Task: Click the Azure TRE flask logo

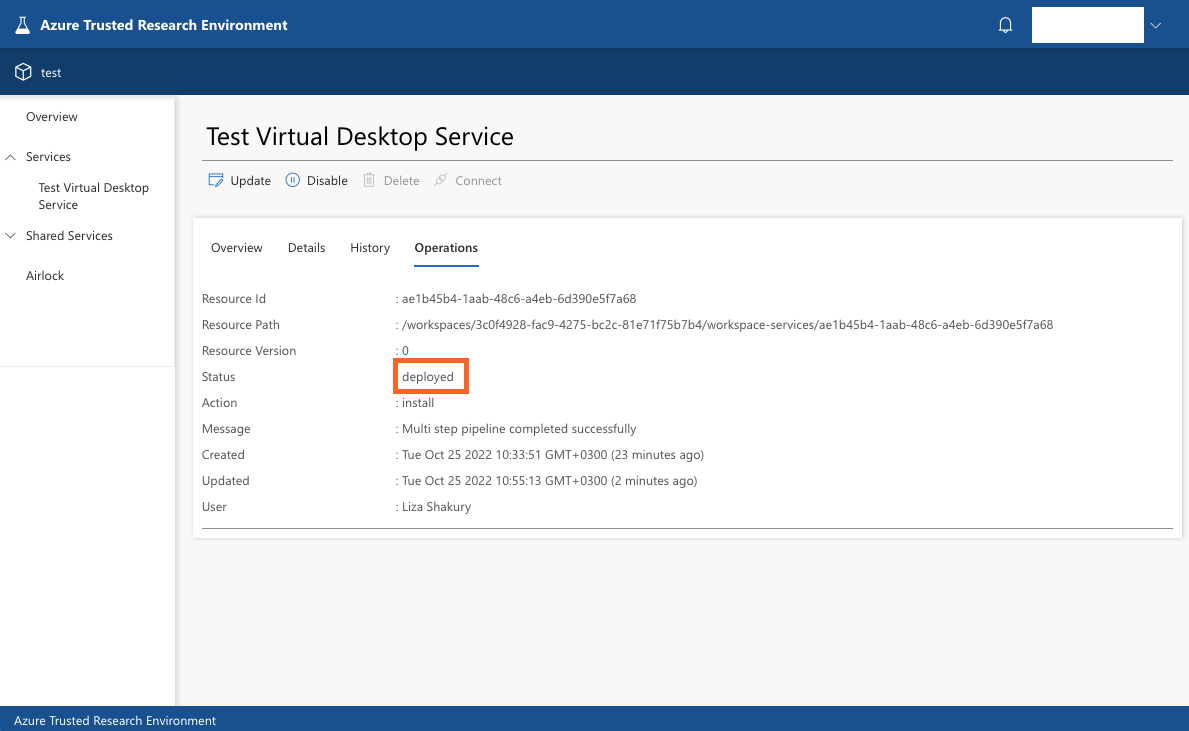Action: (22, 23)
